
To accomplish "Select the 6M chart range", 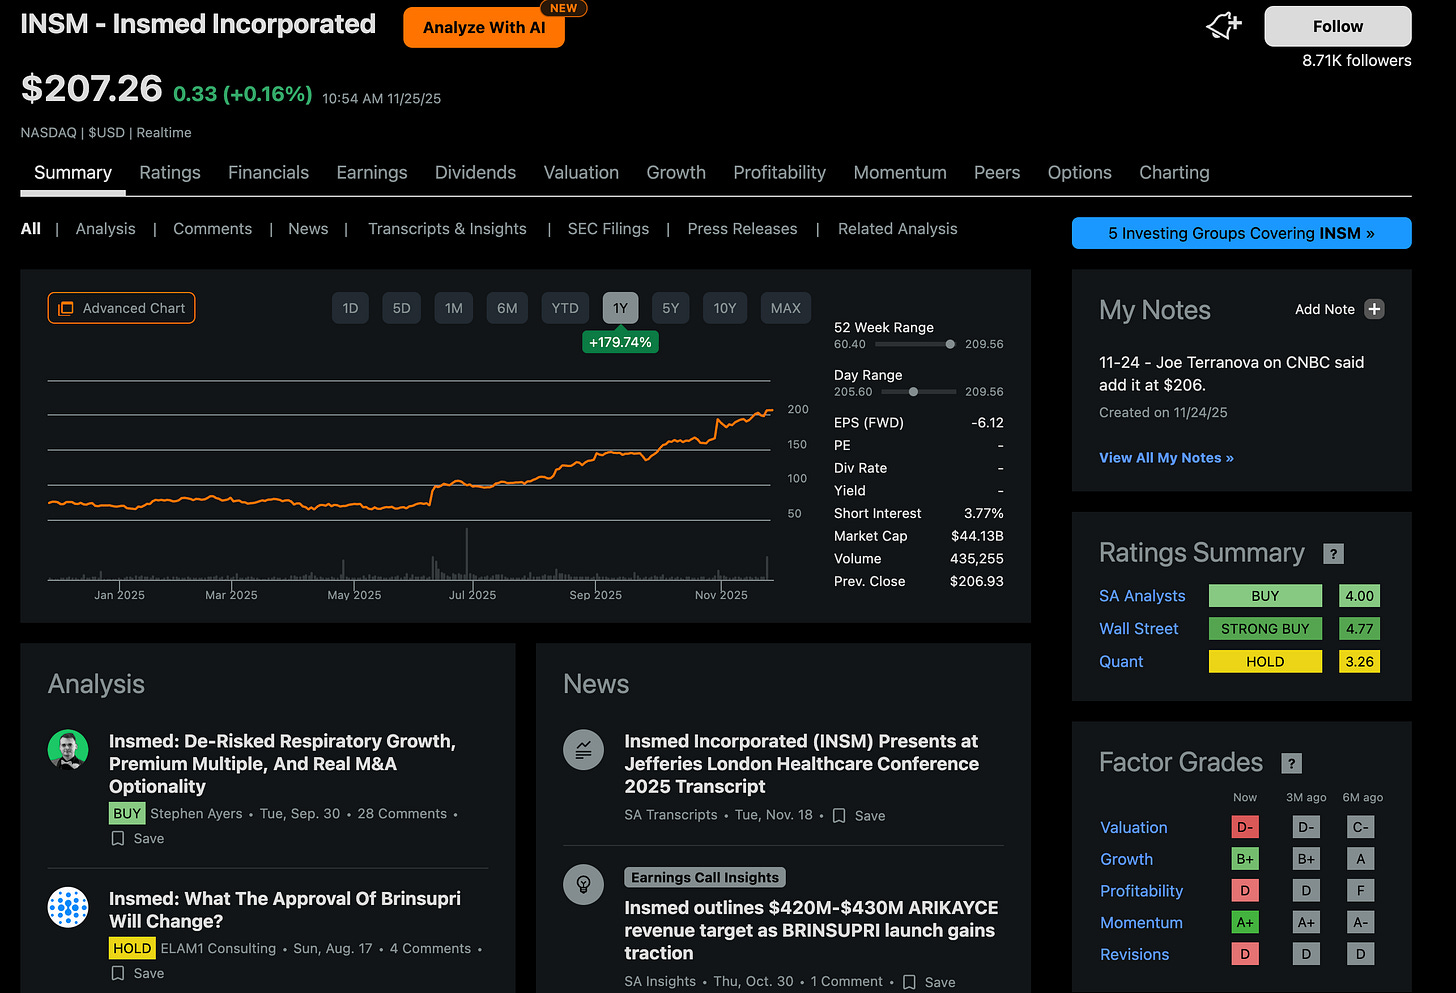I will pos(507,308).
